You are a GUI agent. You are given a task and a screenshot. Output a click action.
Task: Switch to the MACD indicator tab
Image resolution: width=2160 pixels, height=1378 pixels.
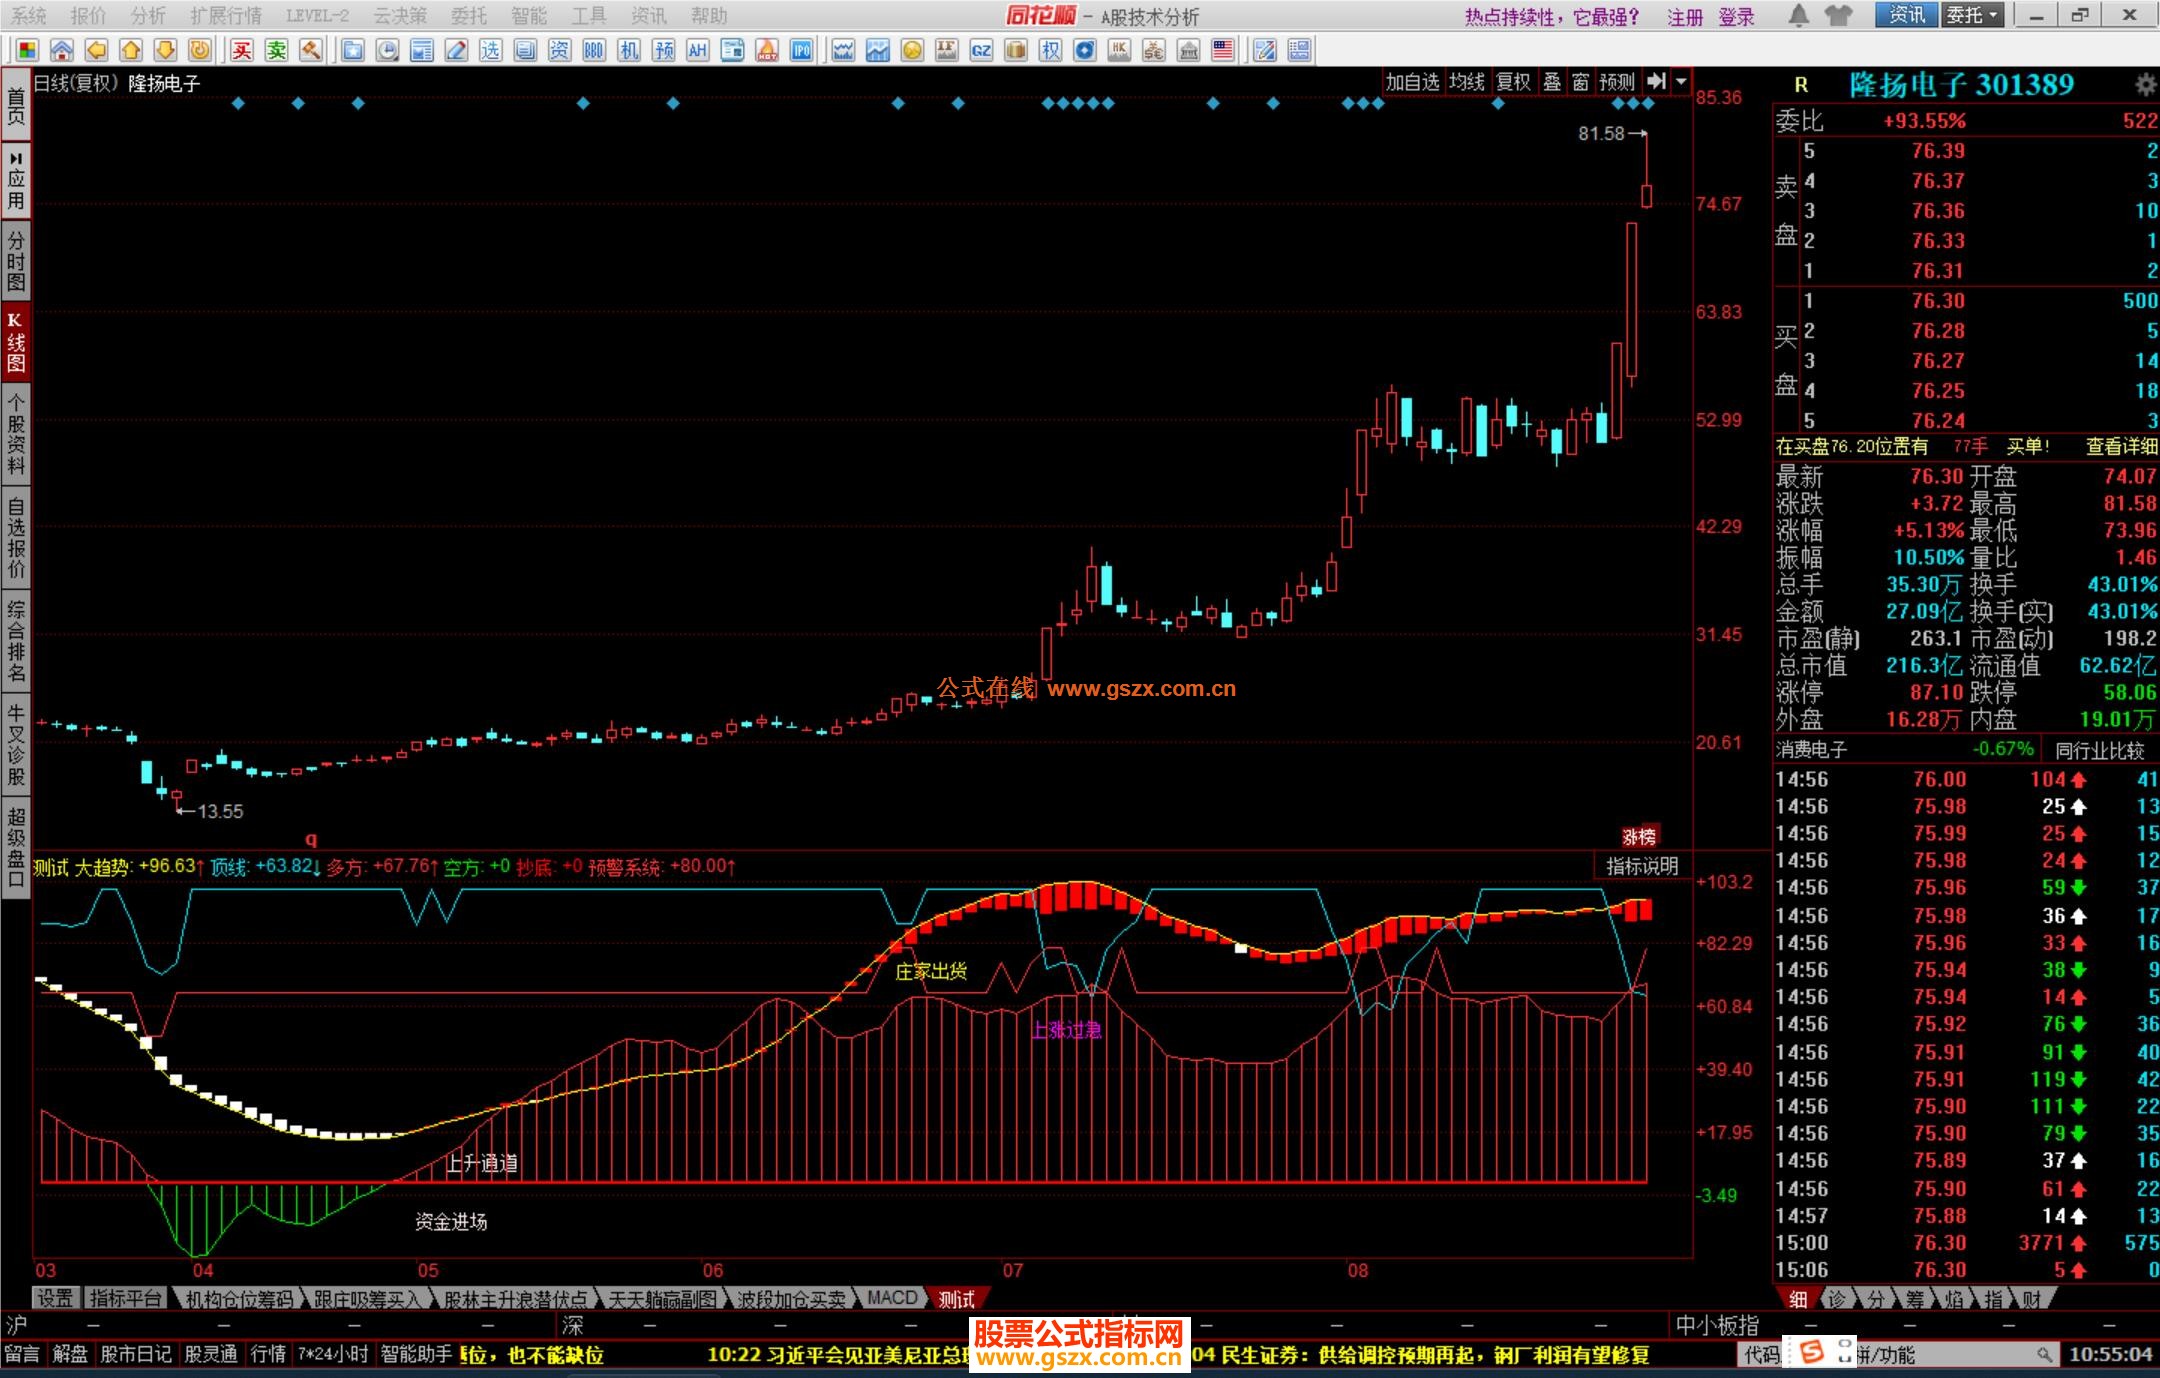(891, 1298)
